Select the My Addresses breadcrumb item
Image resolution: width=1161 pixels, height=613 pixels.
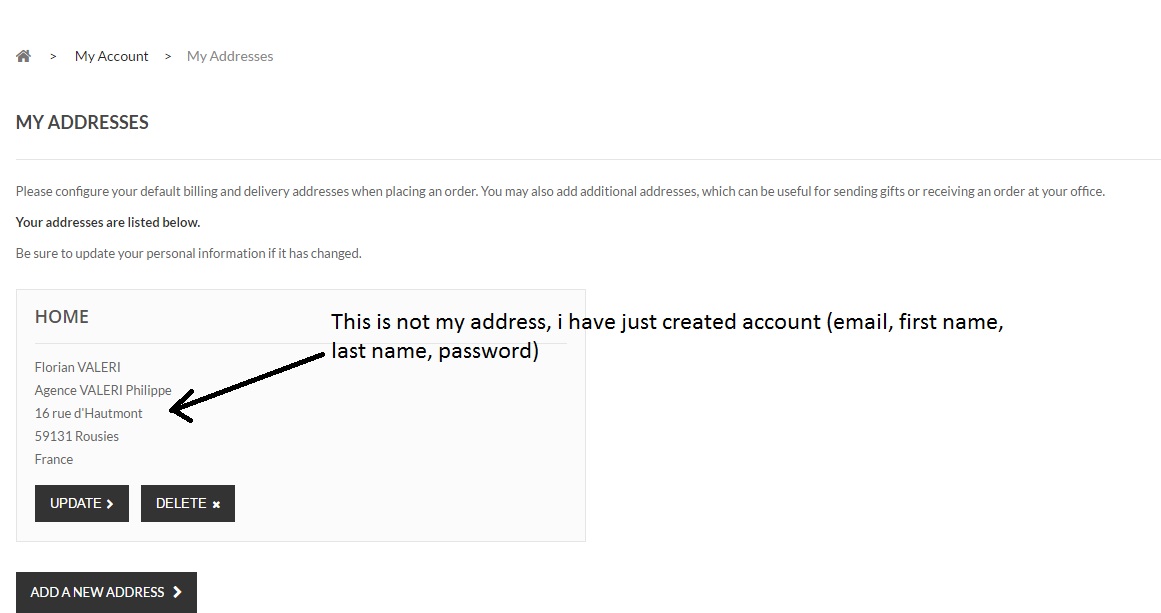230,56
